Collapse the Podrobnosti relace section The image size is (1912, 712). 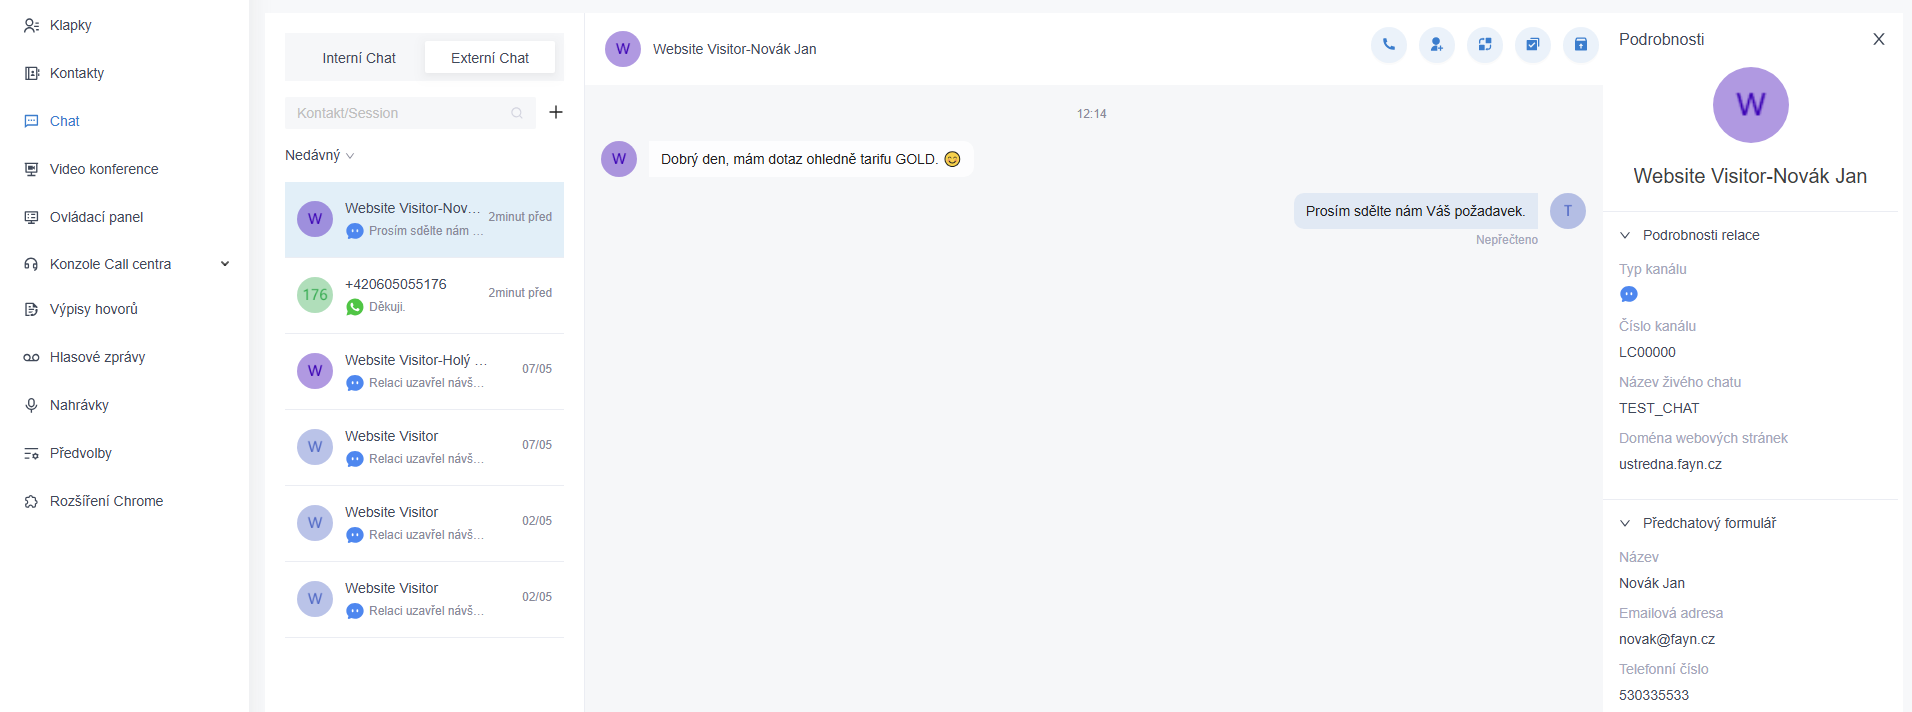point(1625,235)
